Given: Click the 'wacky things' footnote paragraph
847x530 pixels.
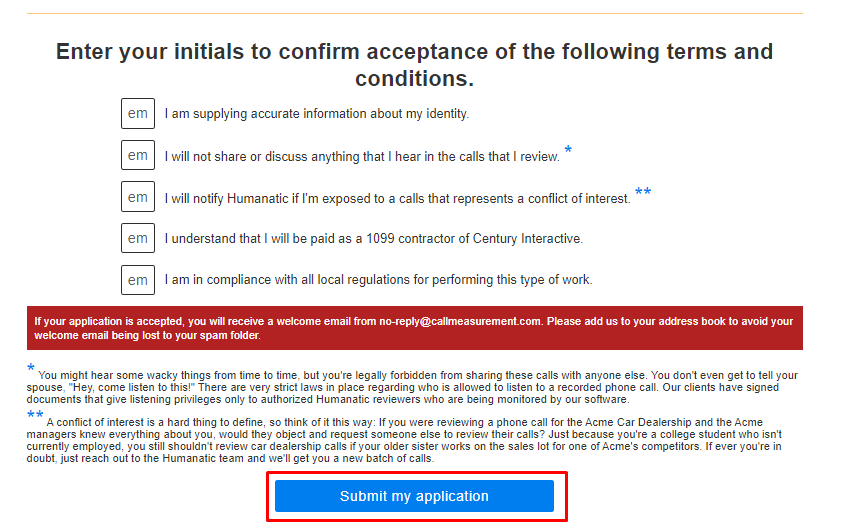Looking at the screenshot, I should click(x=414, y=387).
